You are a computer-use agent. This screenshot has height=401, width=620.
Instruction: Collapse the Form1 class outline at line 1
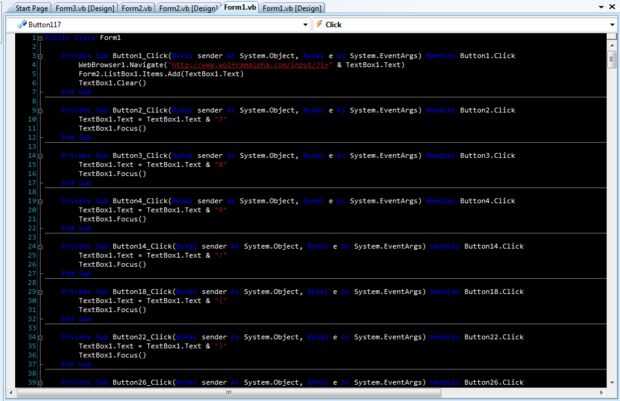point(40,38)
